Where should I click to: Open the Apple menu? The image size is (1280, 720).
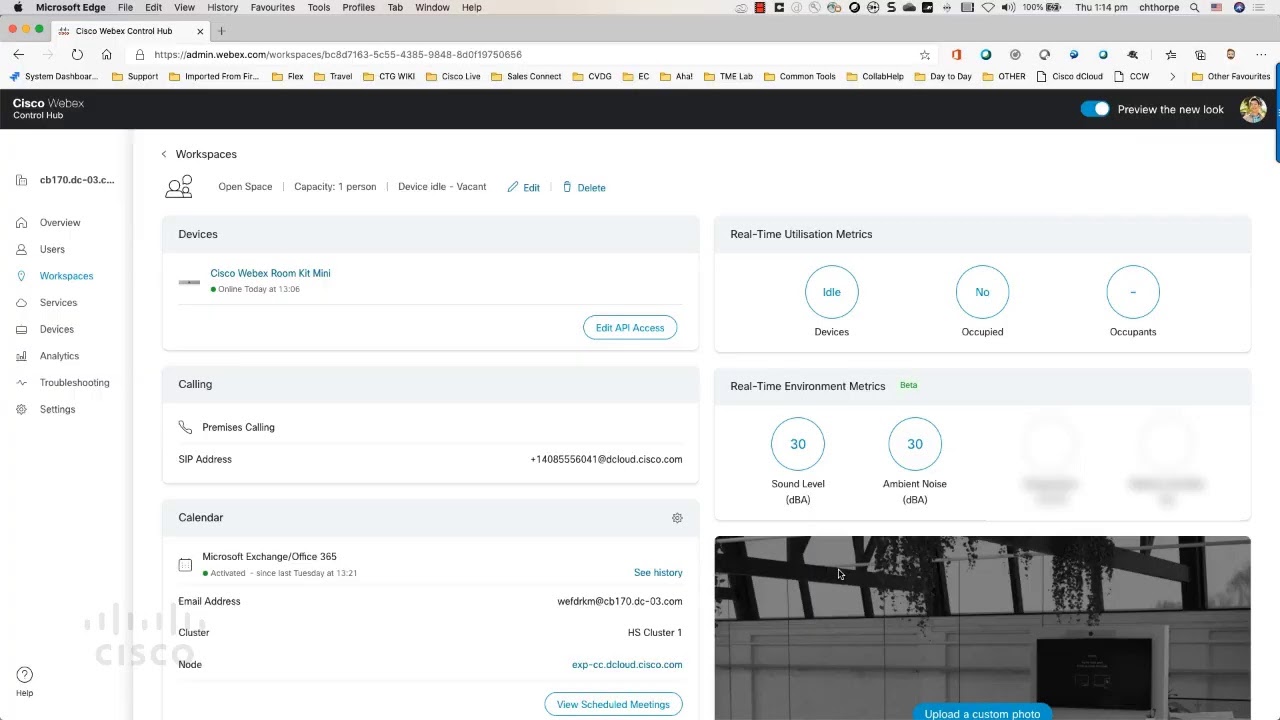pos(18,7)
